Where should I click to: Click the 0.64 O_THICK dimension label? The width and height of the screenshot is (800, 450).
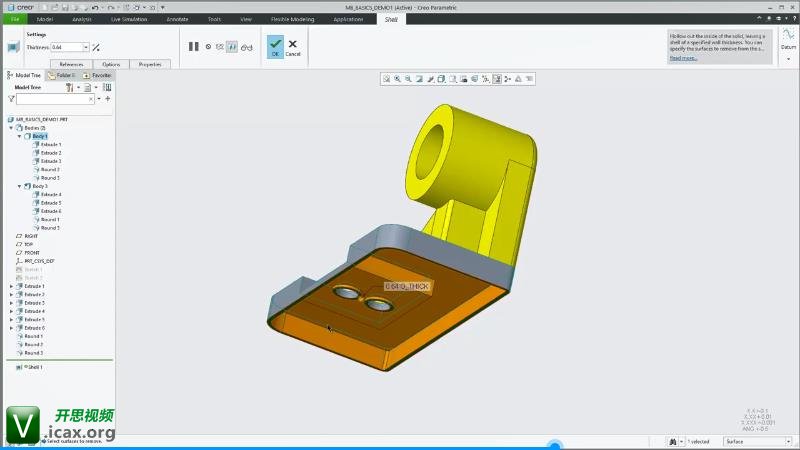pyautogui.click(x=407, y=287)
